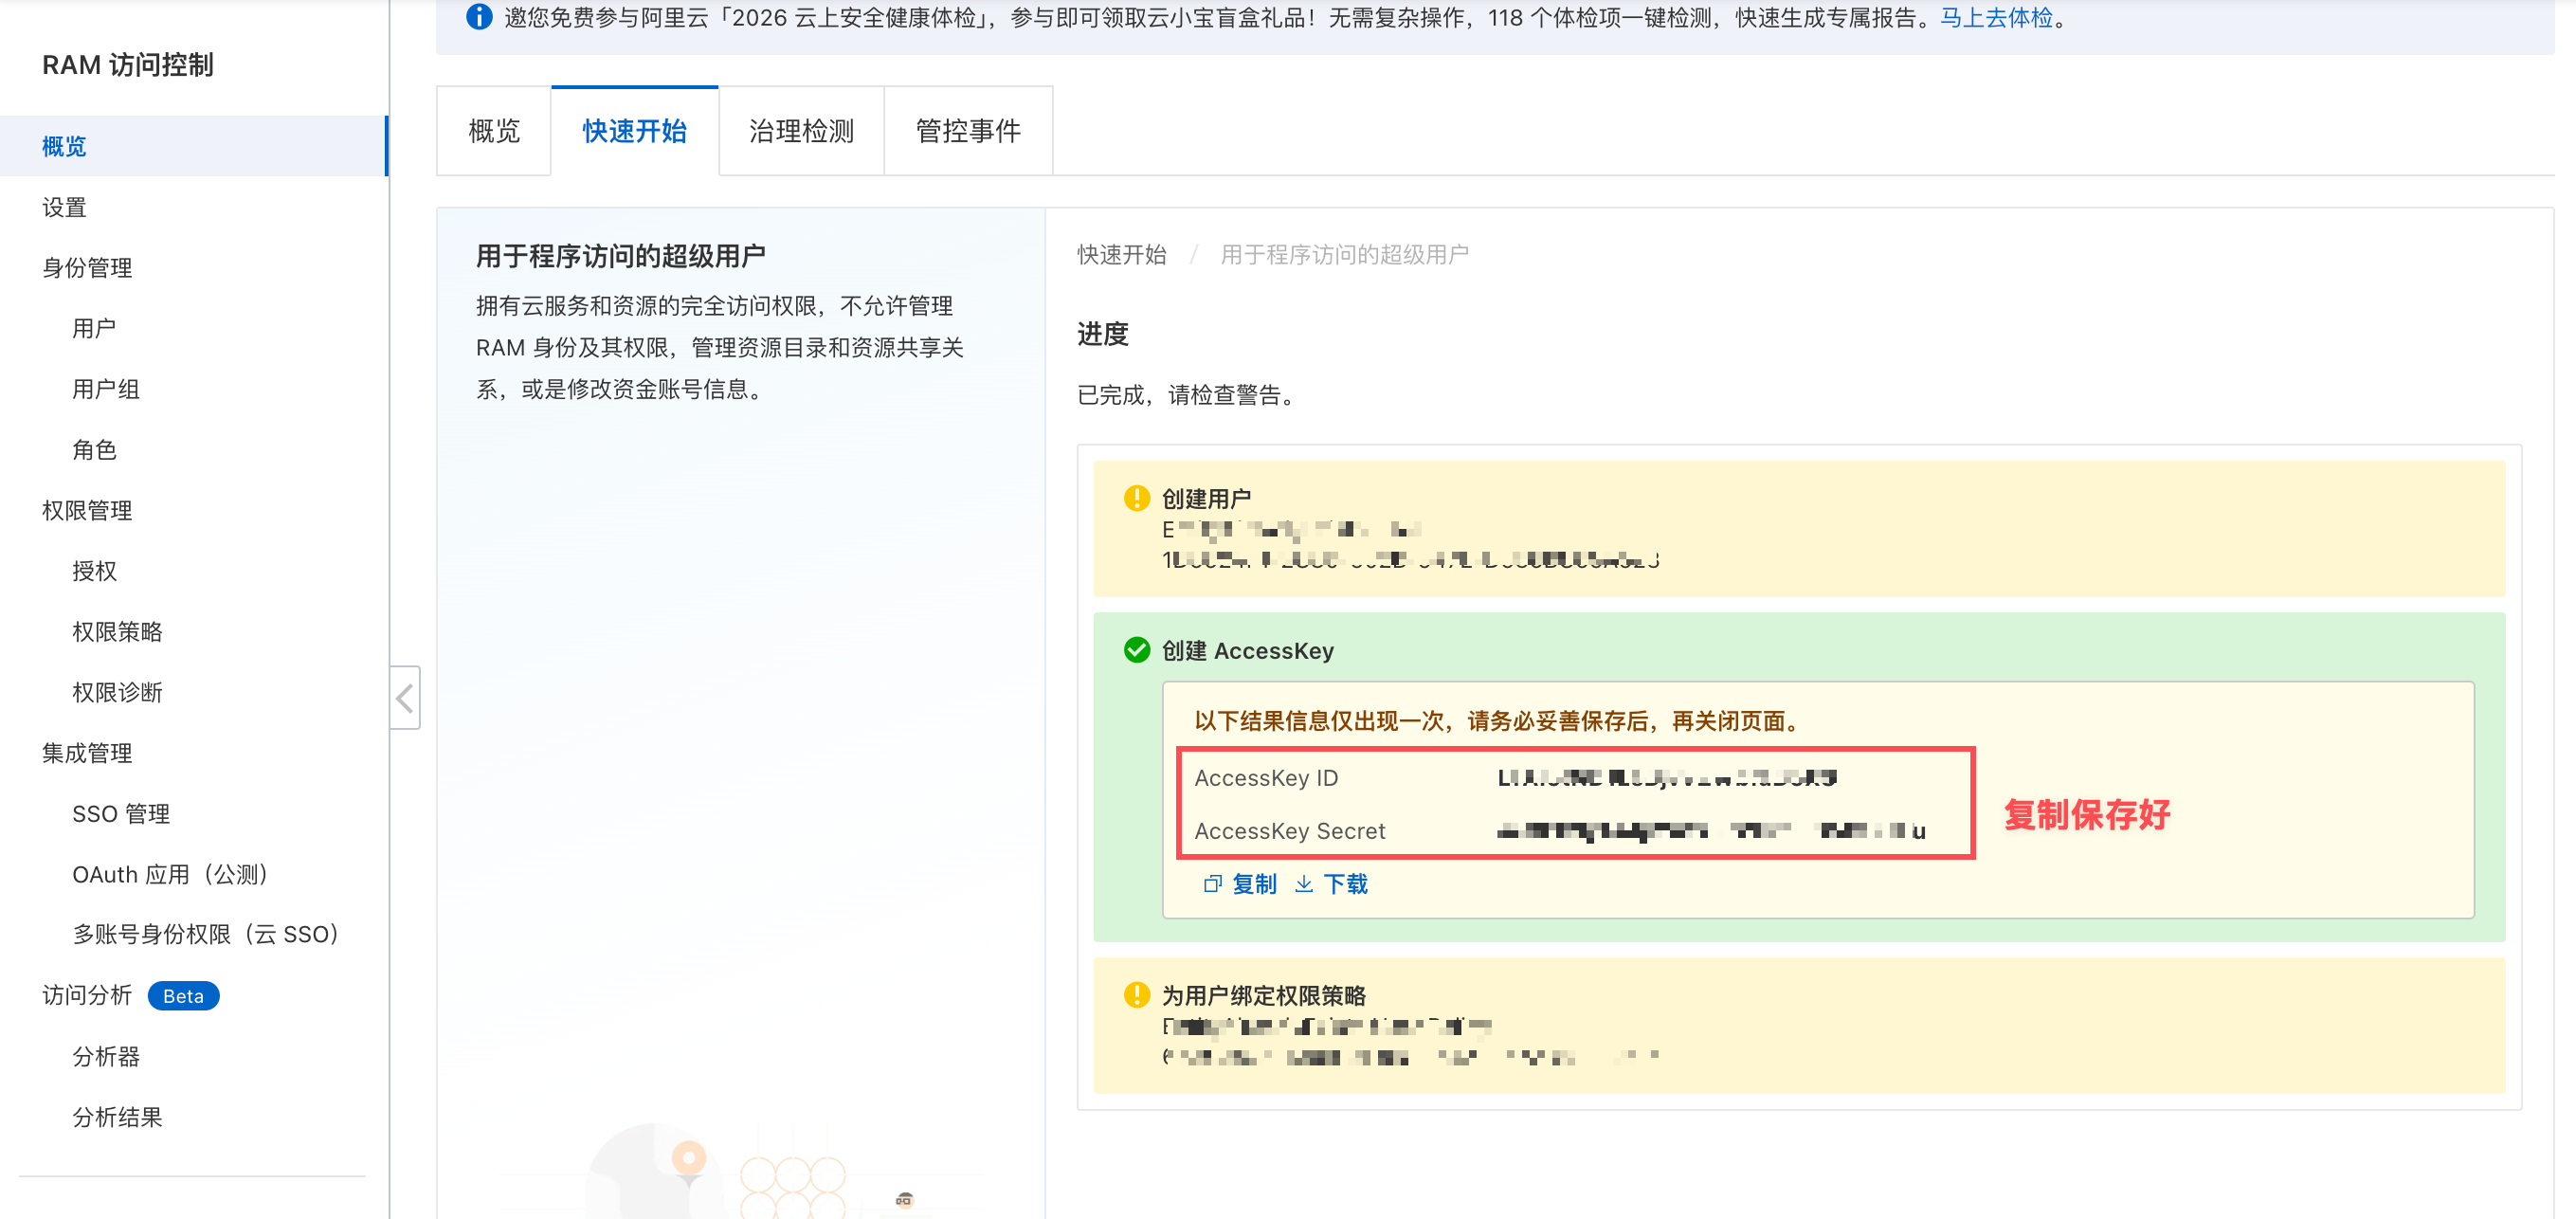Screen dimensions: 2576x1219
Task: Click the 权限管理 section header
Action: pos(87,511)
